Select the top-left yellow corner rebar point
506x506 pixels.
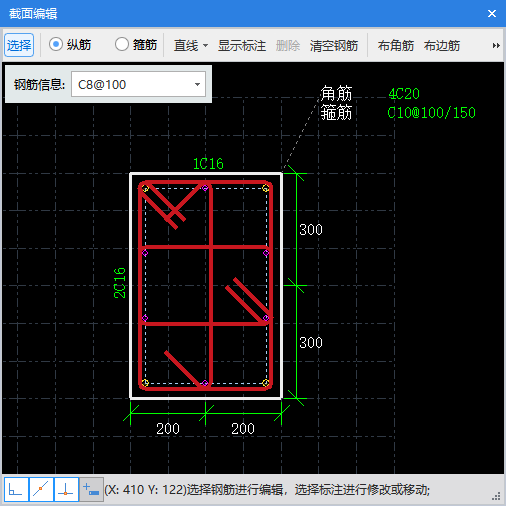click(x=145, y=188)
